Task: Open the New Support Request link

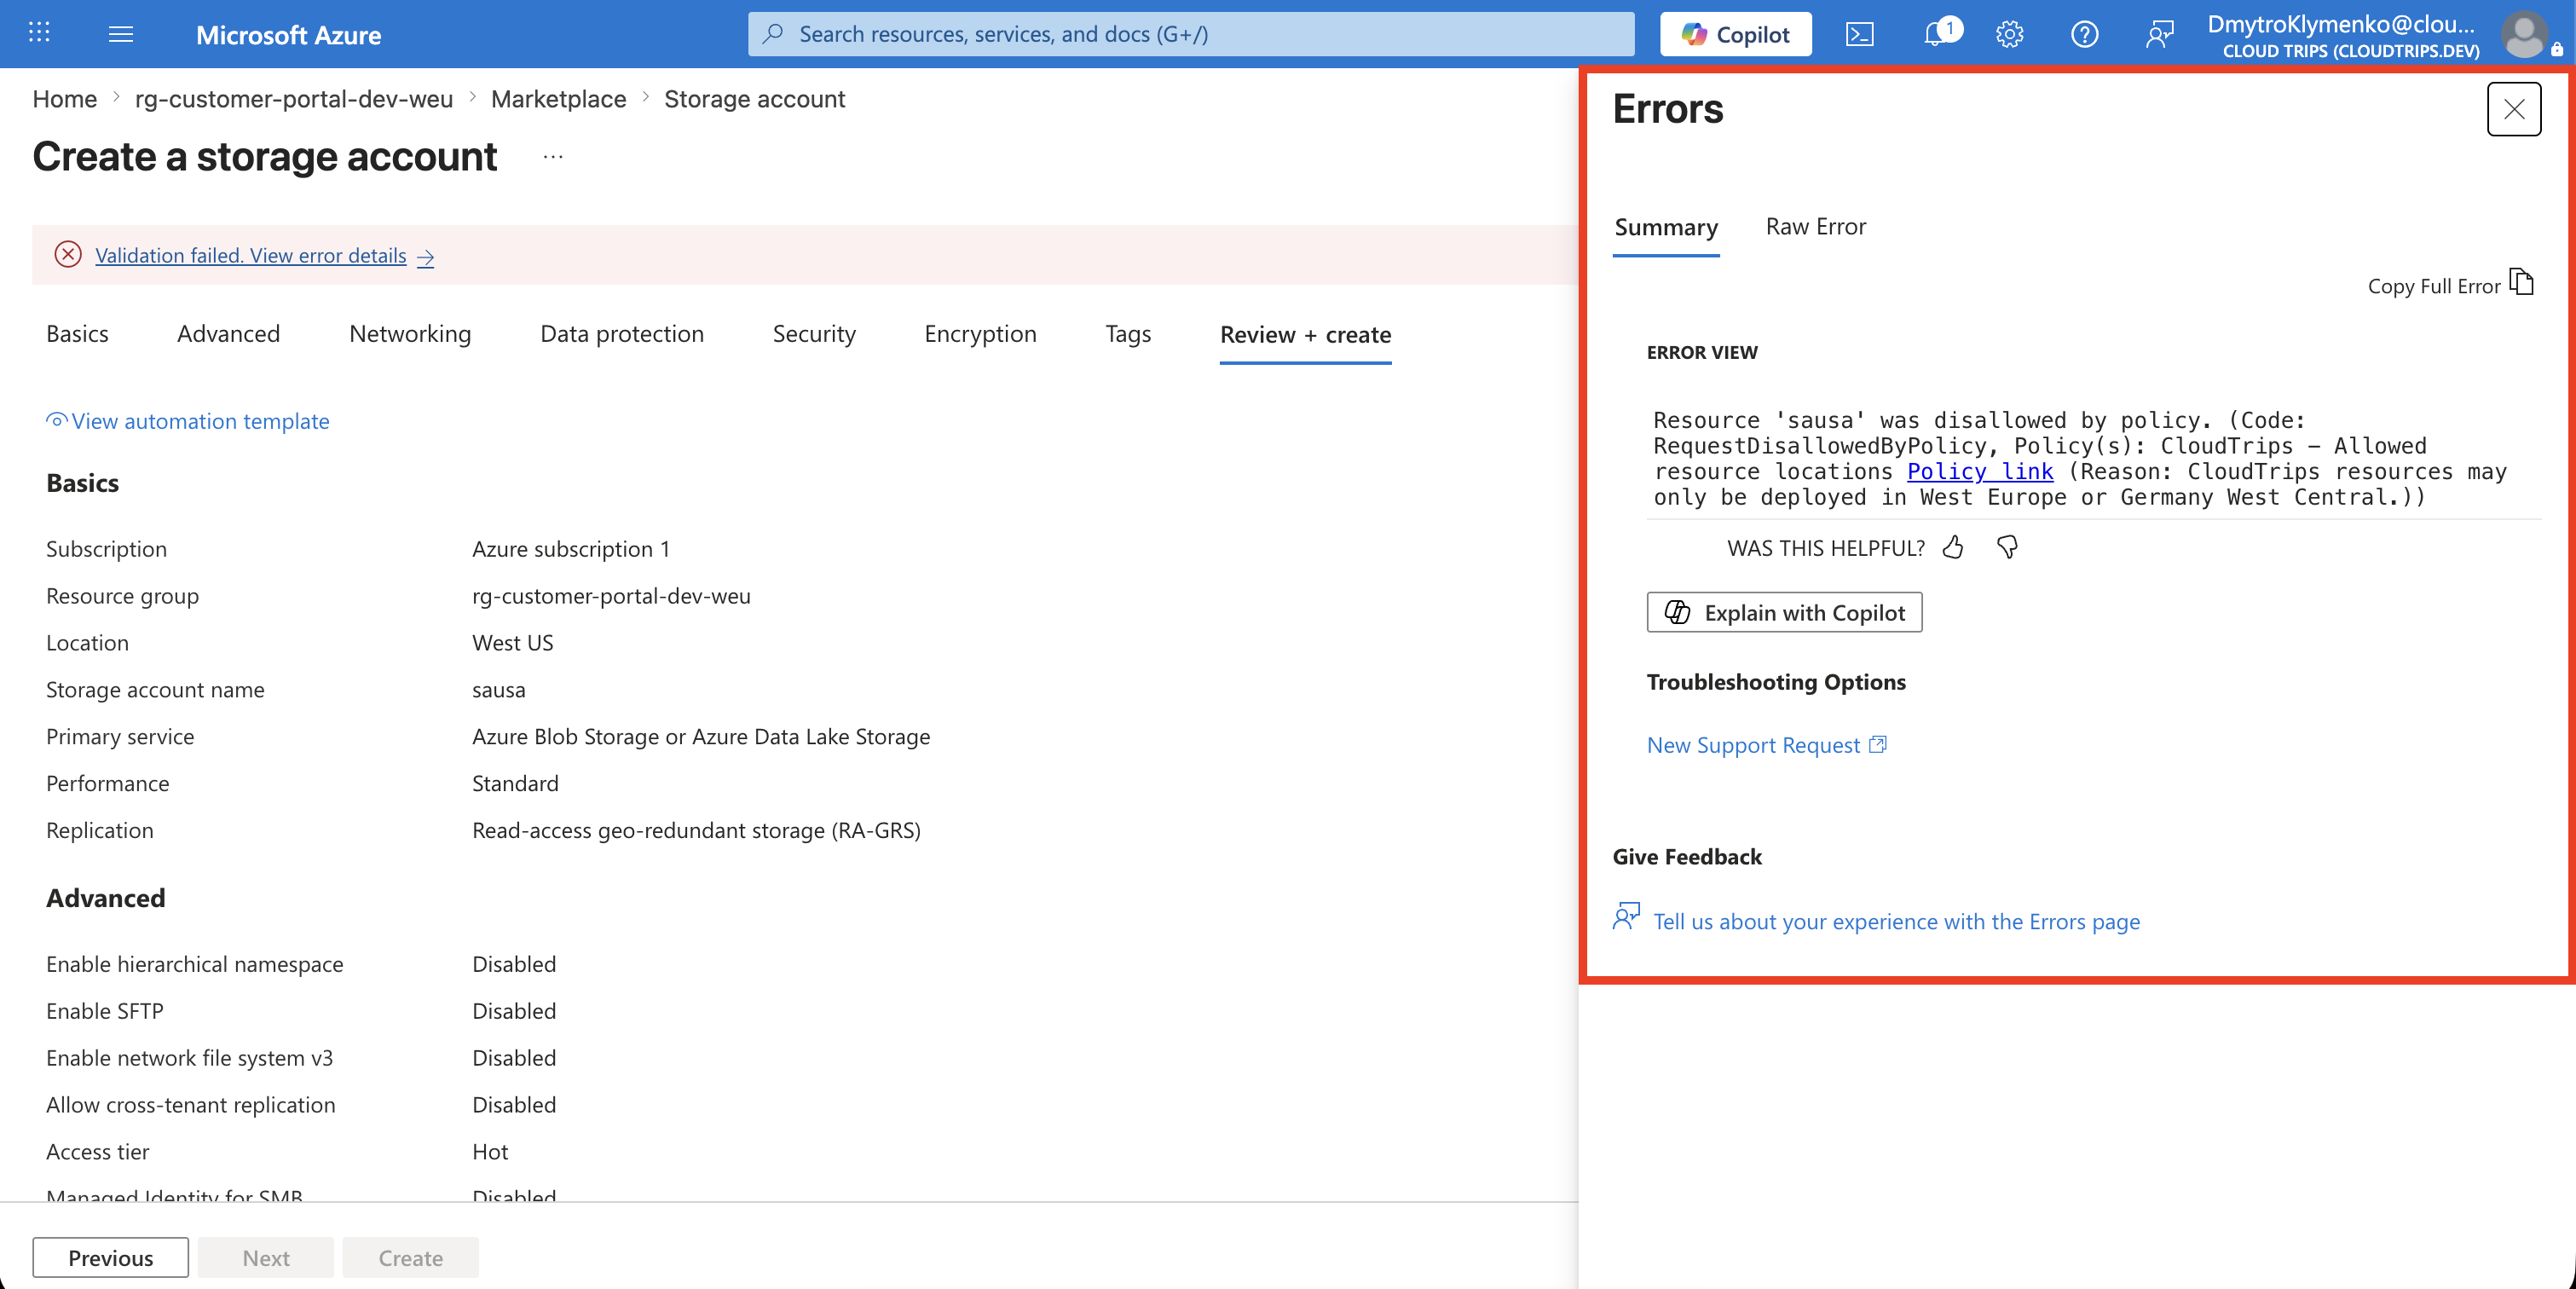Action: [x=1766, y=745]
